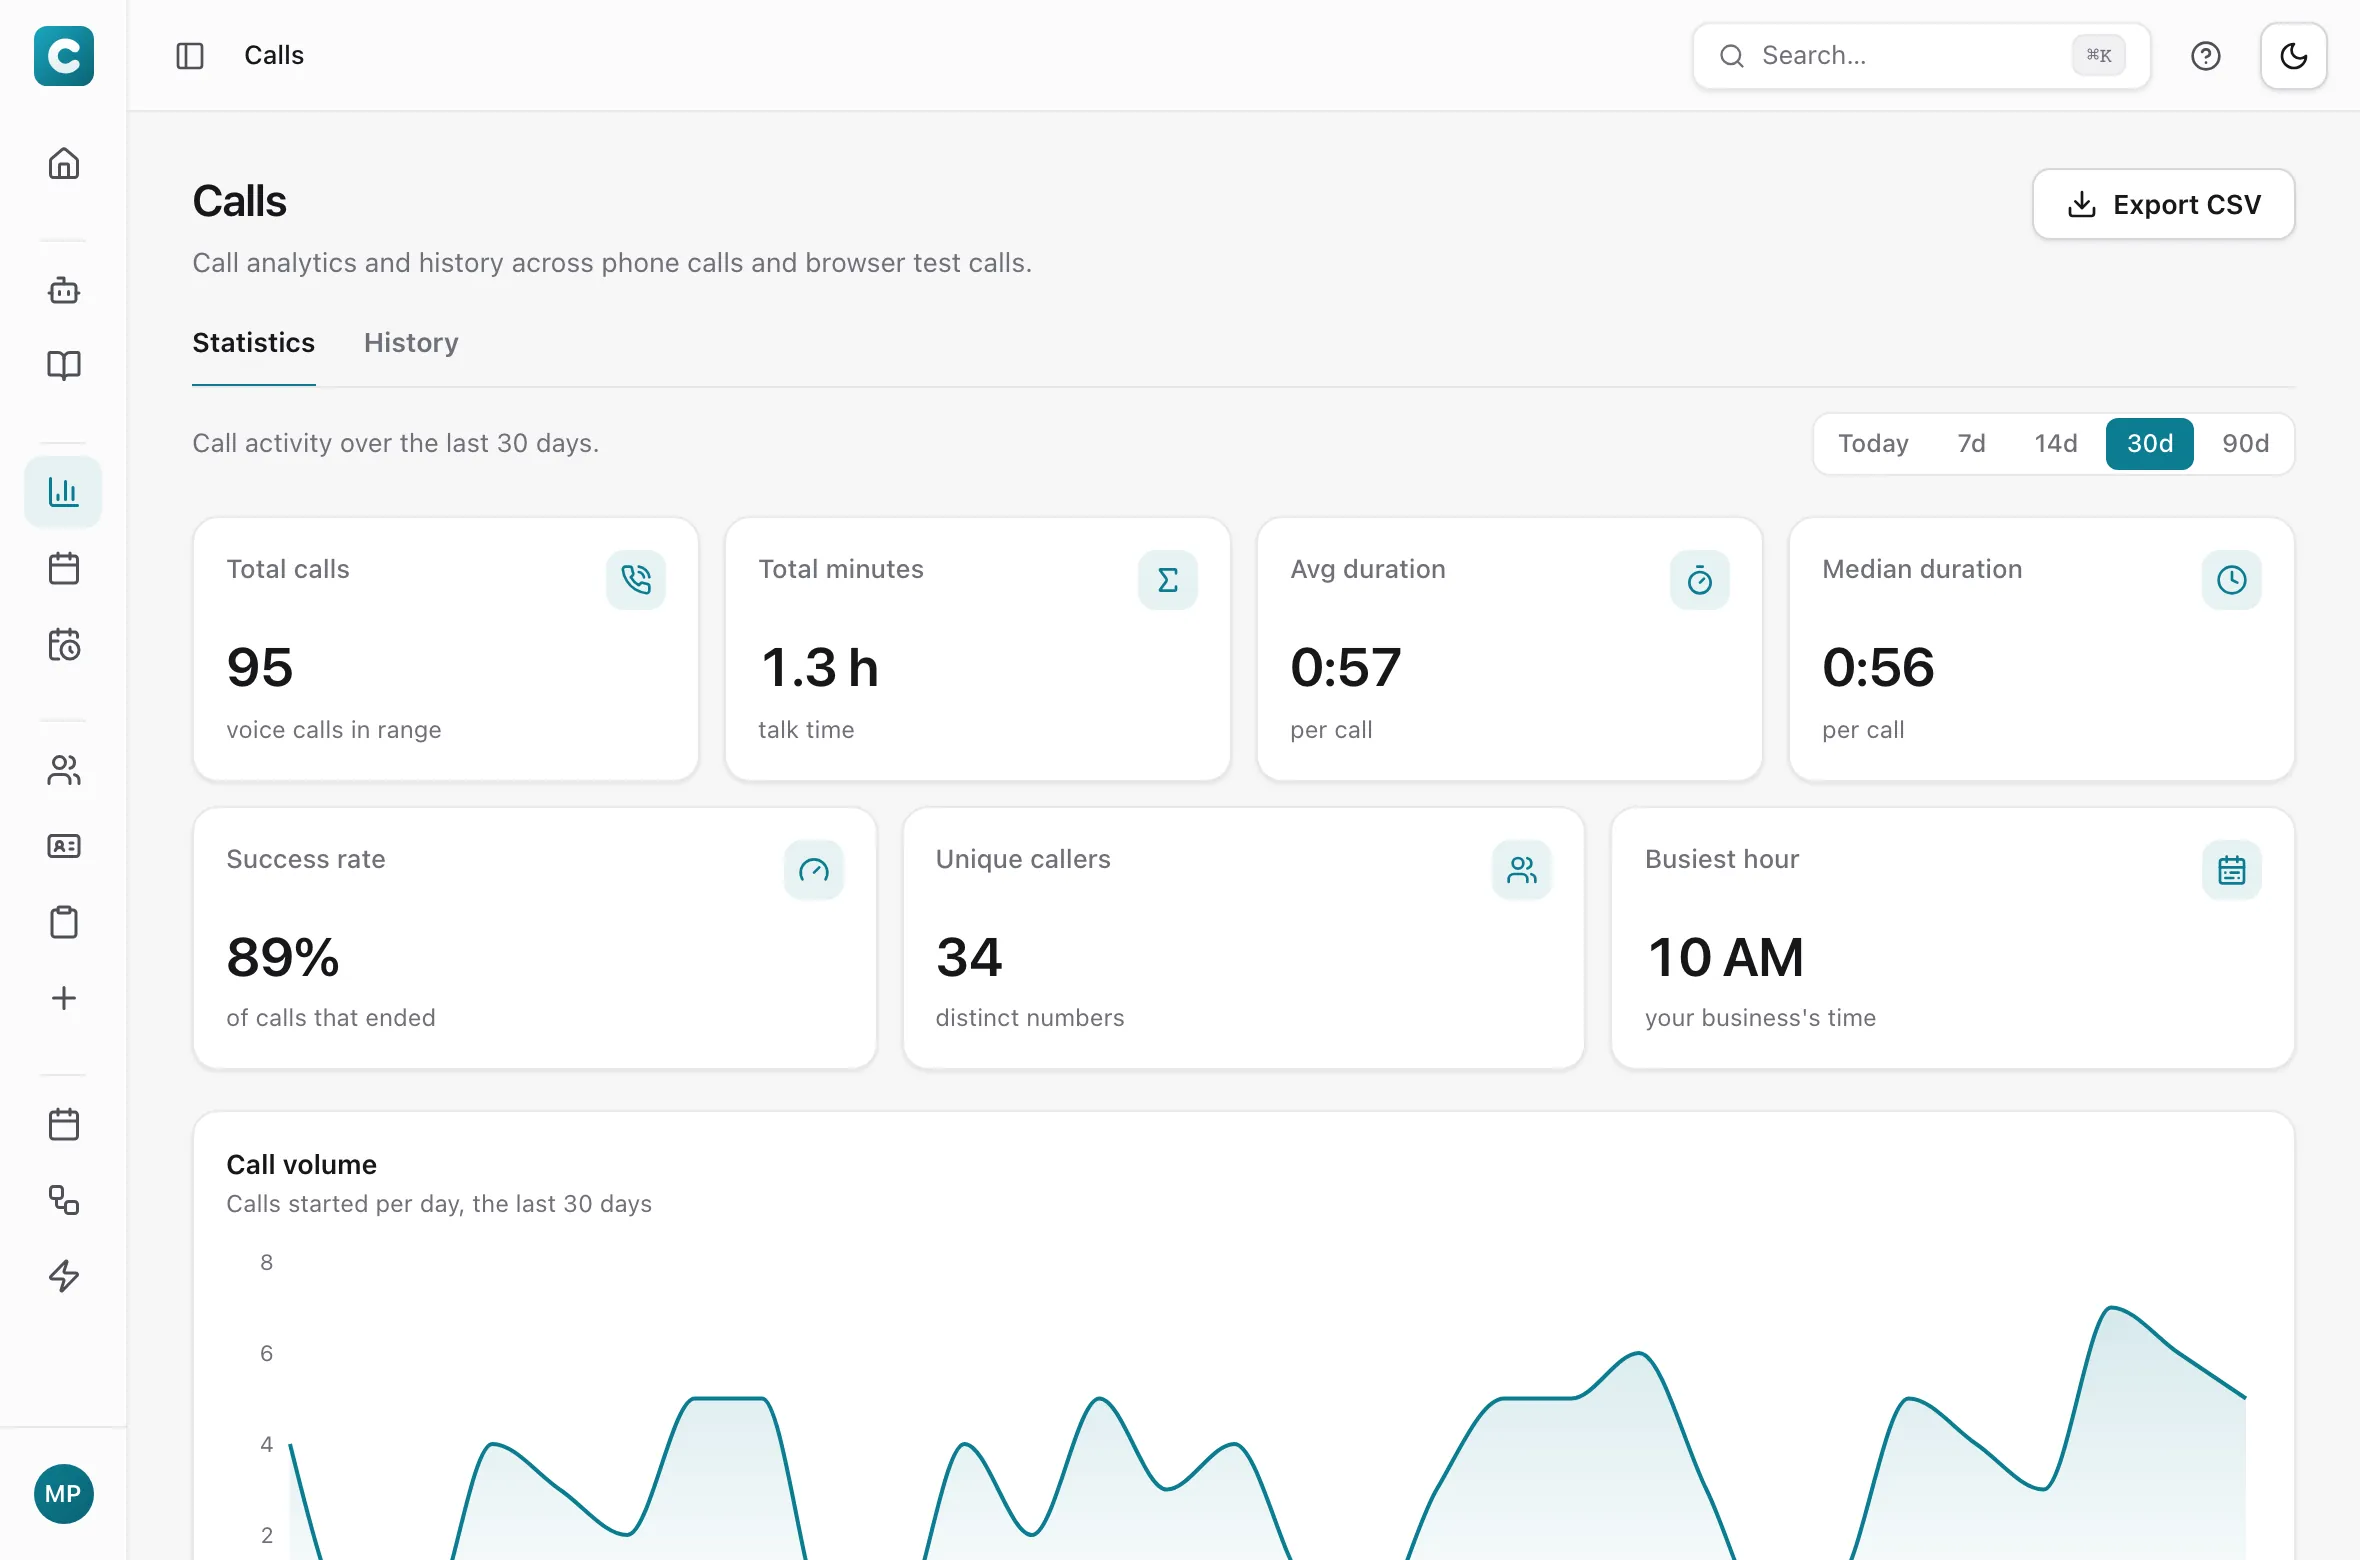2360x1560 pixels.
Task: Open the calendar icon below analytics
Action: (x=64, y=568)
